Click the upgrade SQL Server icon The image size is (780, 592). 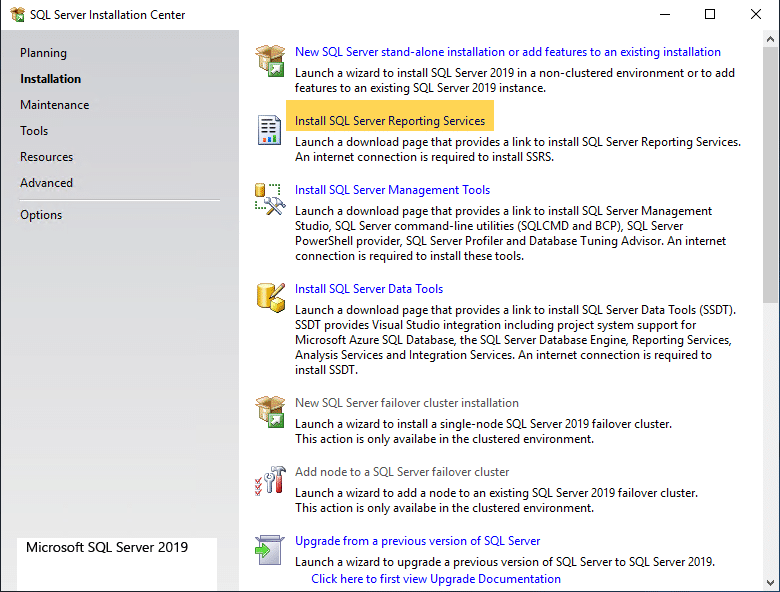tap(270, 548)
